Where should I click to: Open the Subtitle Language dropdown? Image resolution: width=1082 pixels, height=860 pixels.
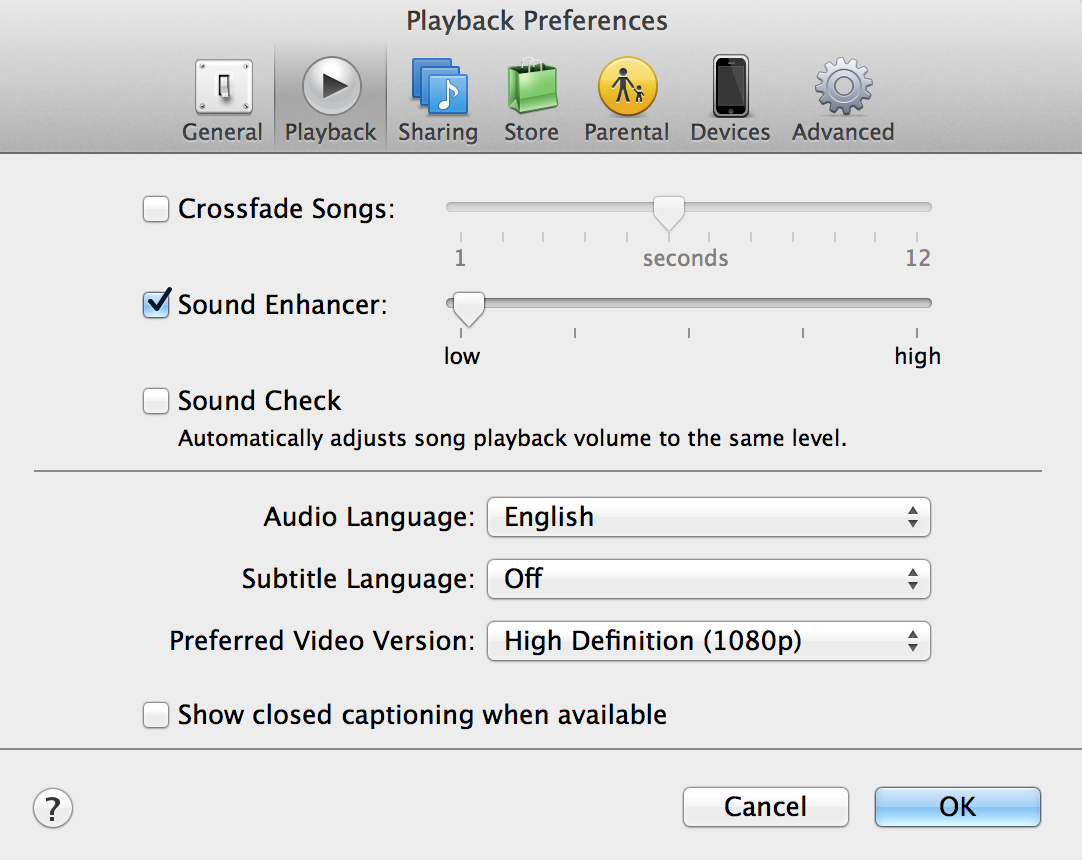709,578
